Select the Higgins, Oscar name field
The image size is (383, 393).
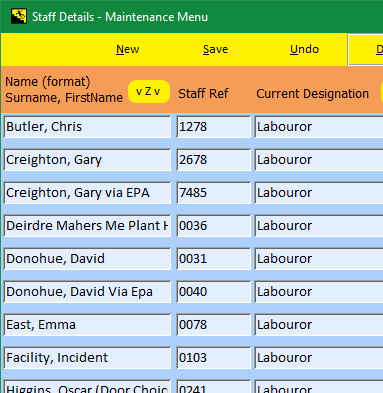click(x=87, y=386)
